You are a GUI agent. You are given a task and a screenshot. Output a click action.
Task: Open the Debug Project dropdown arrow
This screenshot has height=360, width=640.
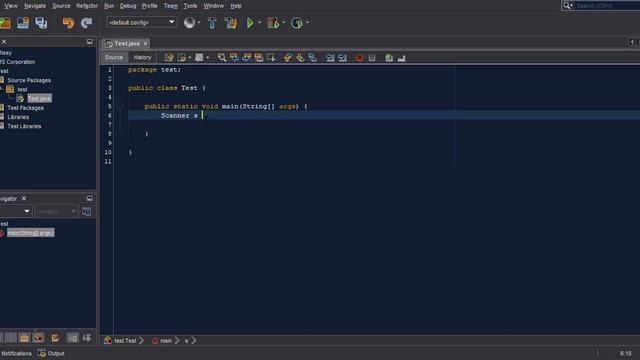pos(284,23)
